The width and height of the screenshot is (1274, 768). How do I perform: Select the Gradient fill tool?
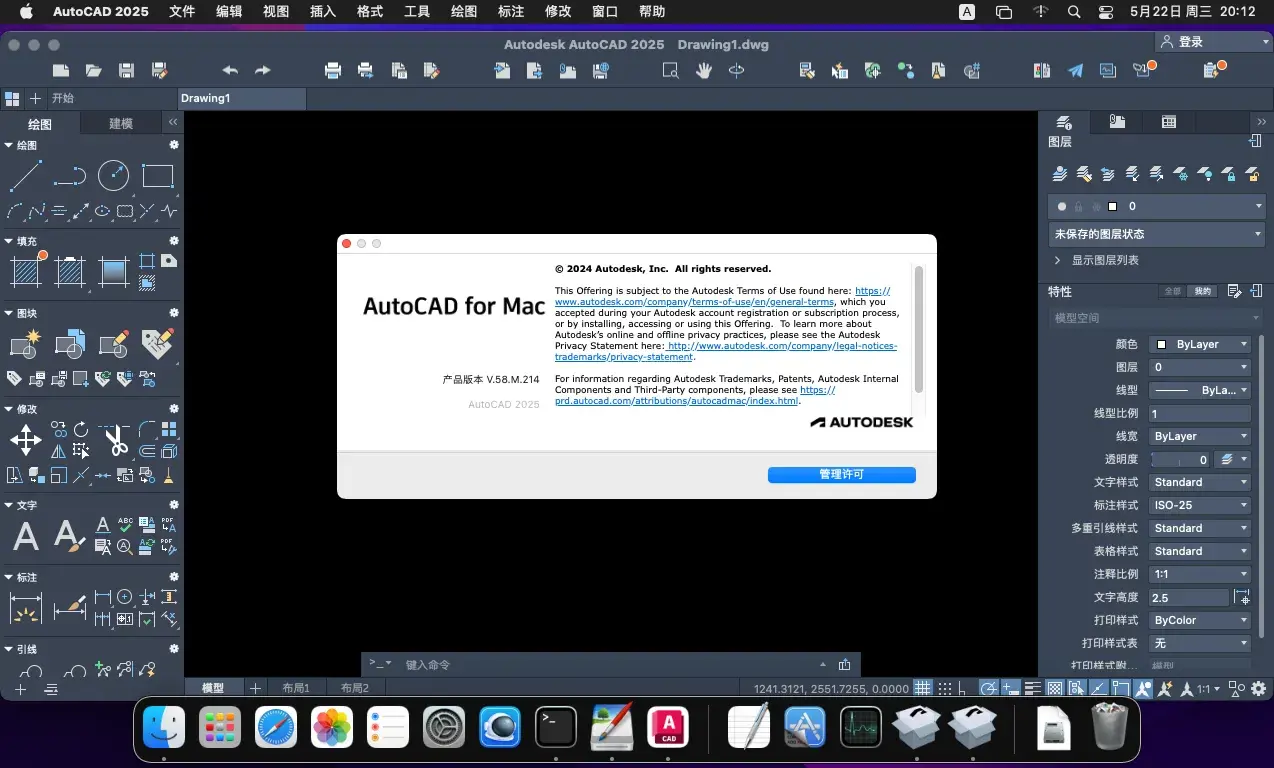click(x=113, y=272)
